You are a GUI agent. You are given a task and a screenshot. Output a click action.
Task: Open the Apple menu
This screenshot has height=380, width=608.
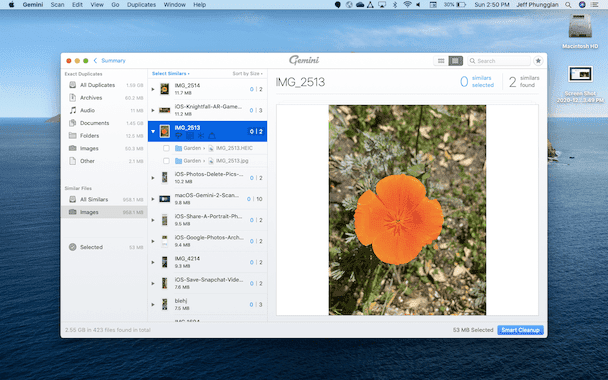click(11, 5)
